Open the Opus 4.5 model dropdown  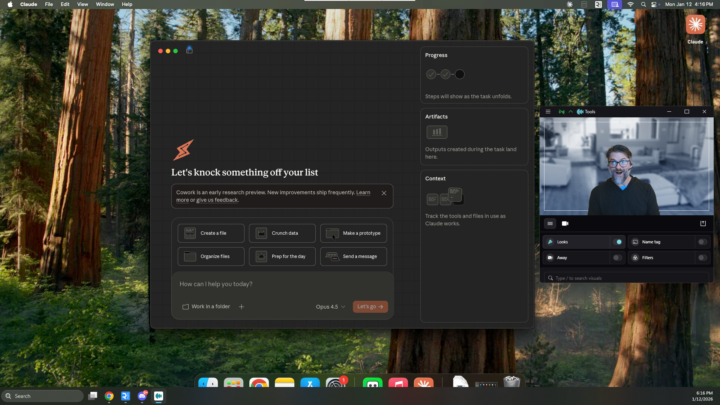click(x=330, y=307)
